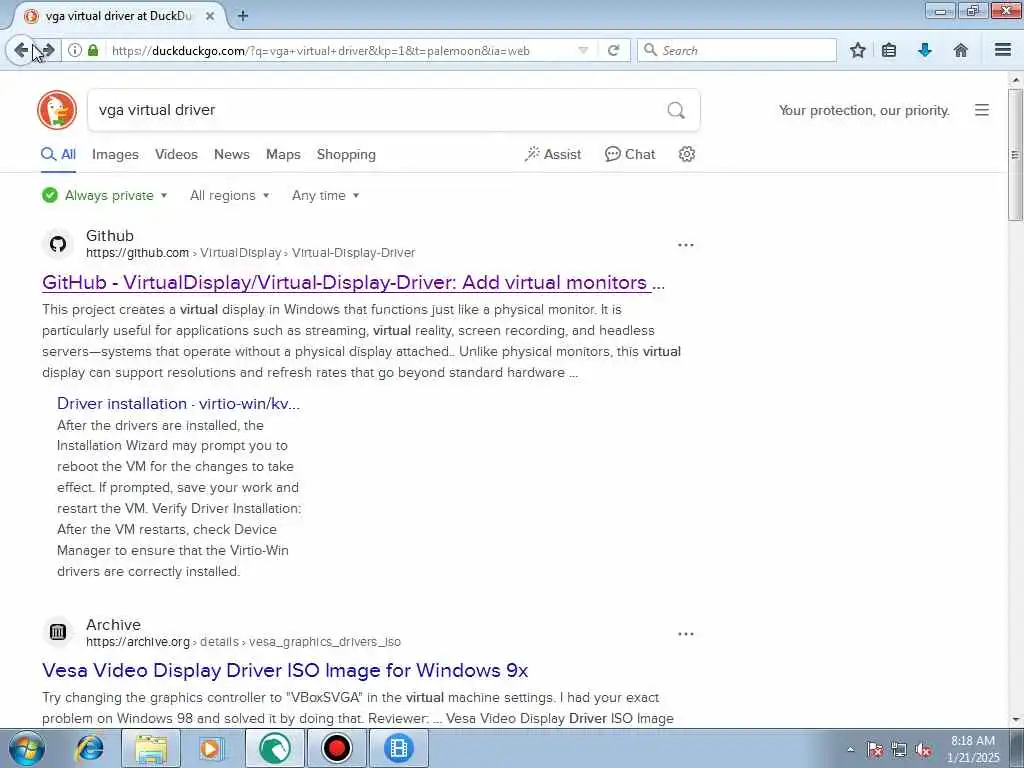
Task: Go back using the browser back arrow
Action: pyautogui.click(x=21, y=50)
